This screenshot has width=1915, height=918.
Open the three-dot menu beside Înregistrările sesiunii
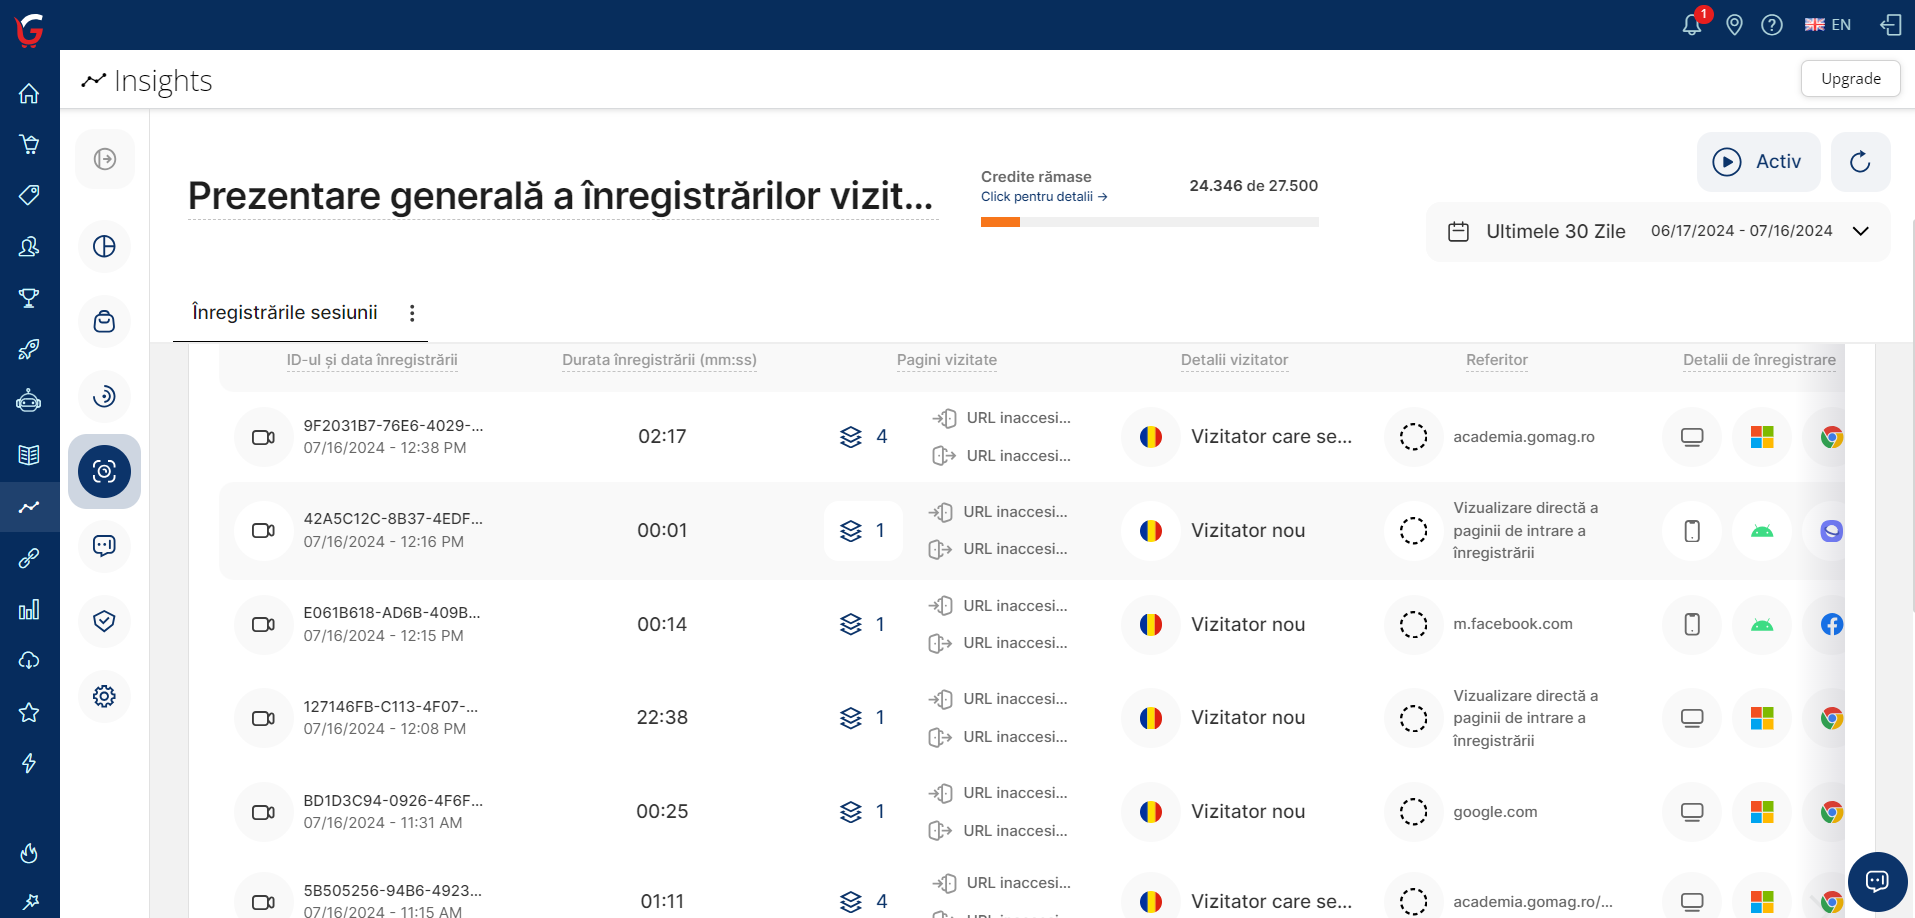click(x=412, y=313)
